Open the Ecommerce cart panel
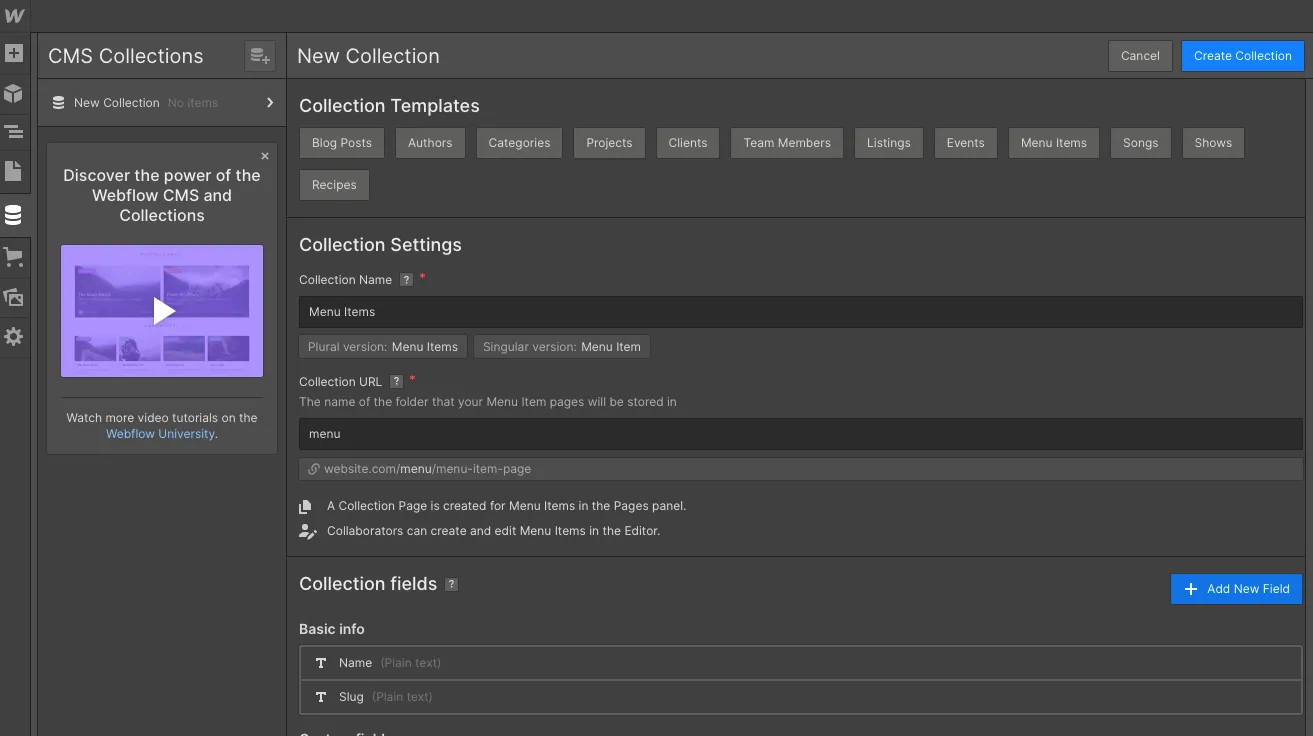 click(x=14, y=257)
